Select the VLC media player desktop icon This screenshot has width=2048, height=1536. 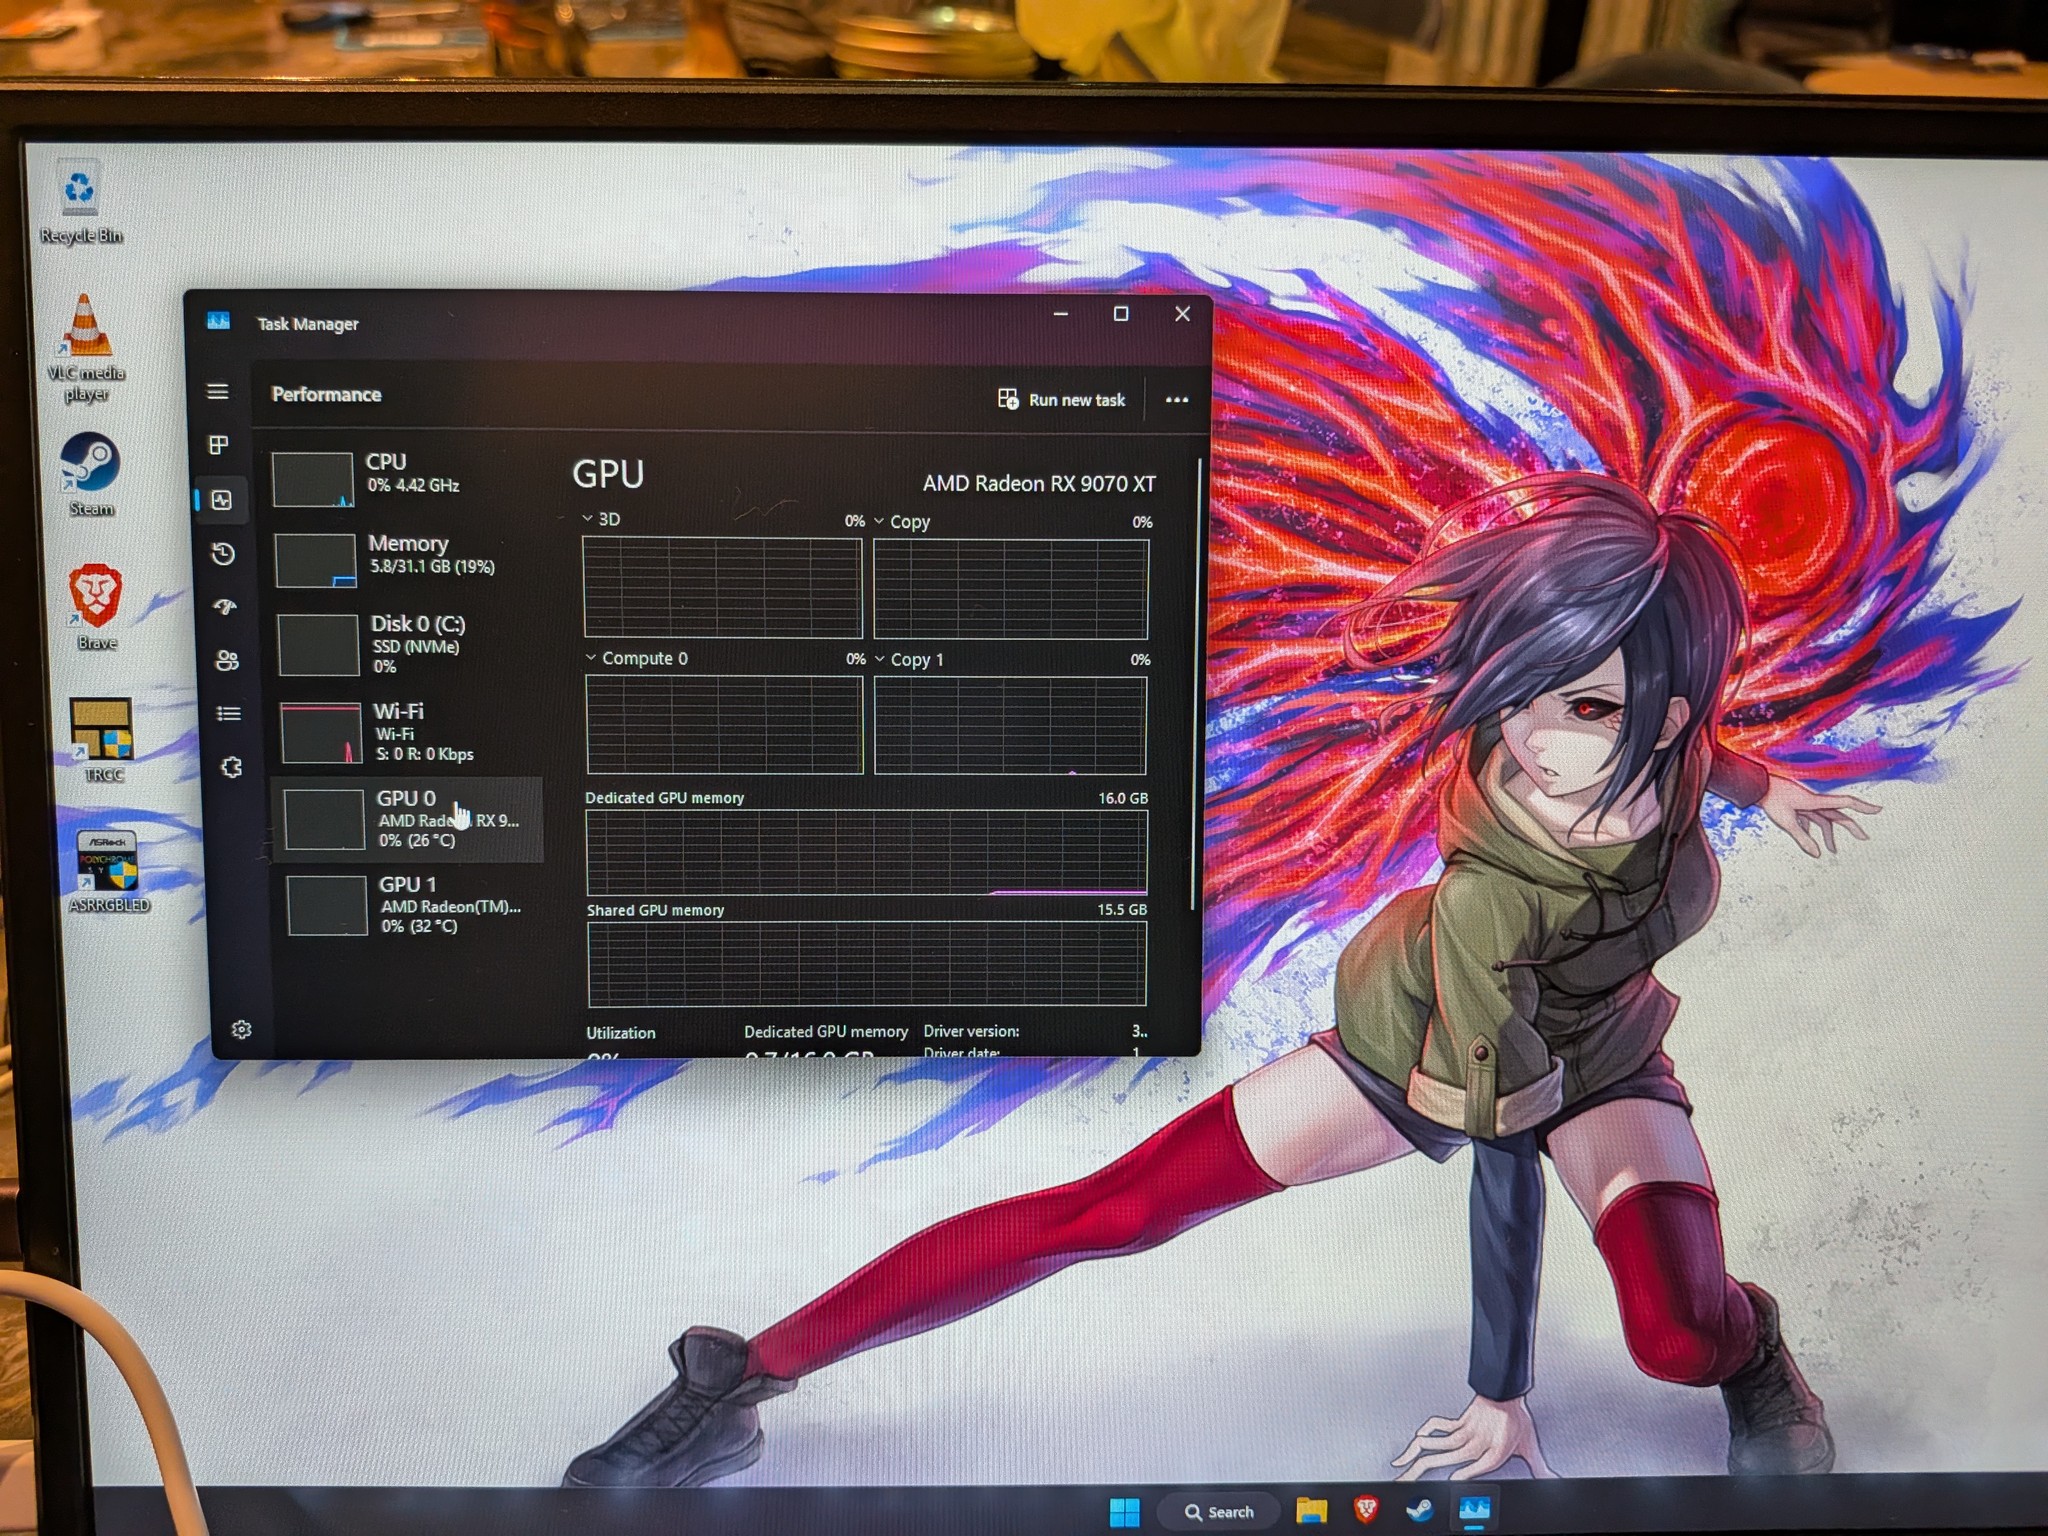86,349
